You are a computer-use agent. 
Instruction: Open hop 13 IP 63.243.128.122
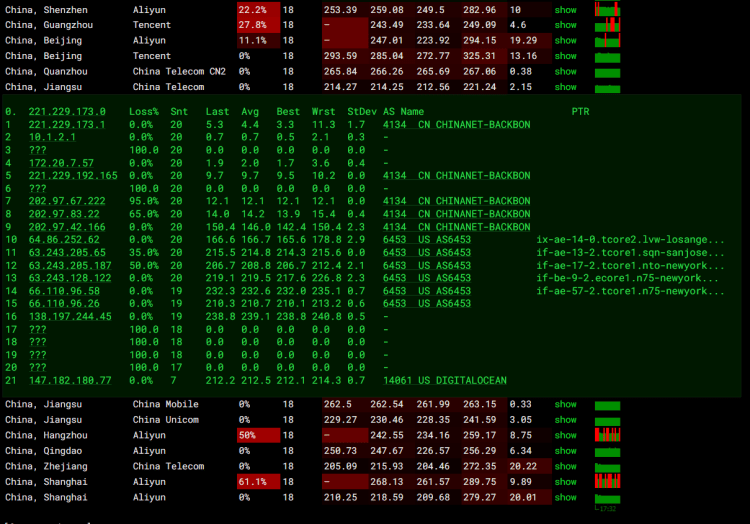pos(70,278)
